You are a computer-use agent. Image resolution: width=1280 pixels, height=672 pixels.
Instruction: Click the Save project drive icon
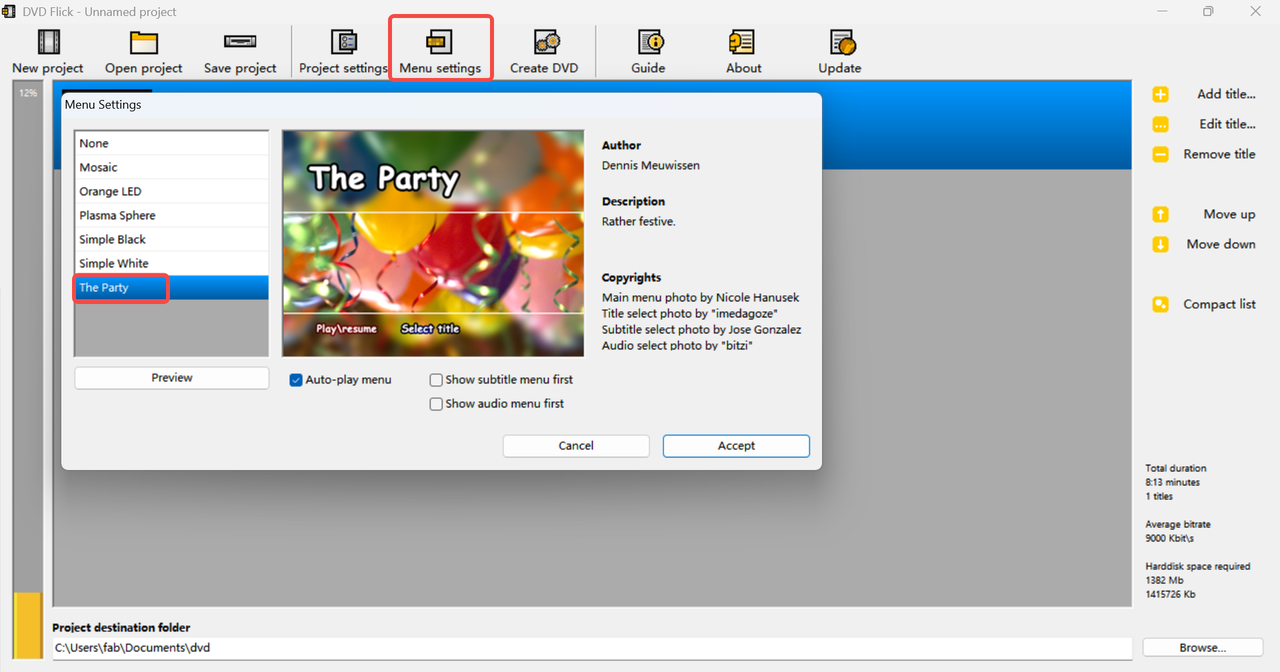click(x=240, y=42)
